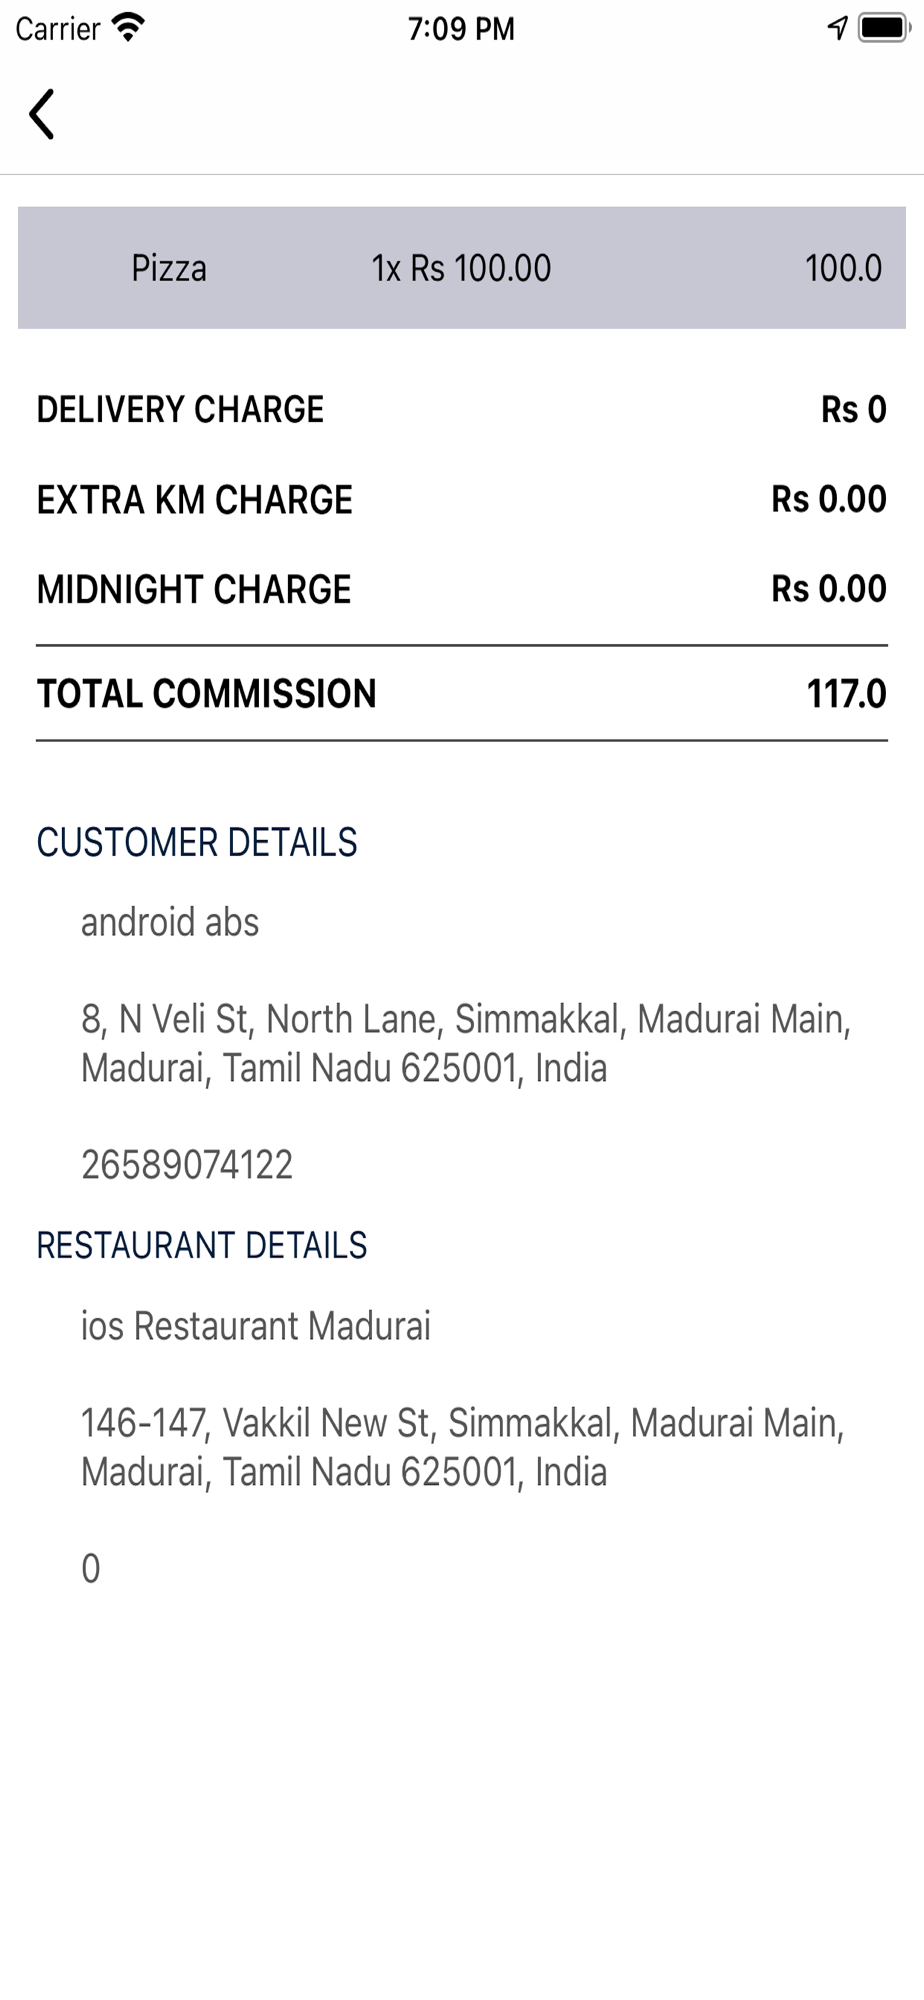924x2000 pixels.
Task: Open customer address N Veli St
Action: (465, 1043)
